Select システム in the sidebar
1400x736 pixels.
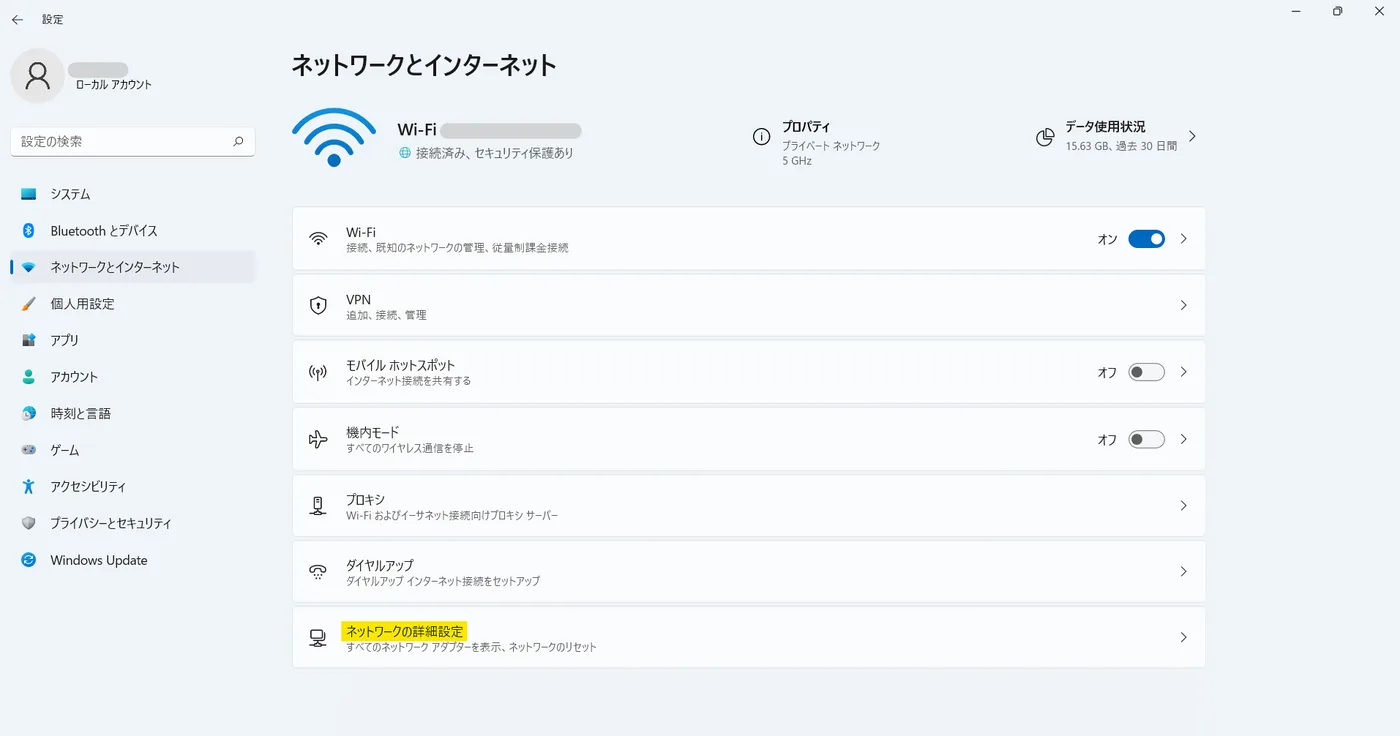click(133, 194)
